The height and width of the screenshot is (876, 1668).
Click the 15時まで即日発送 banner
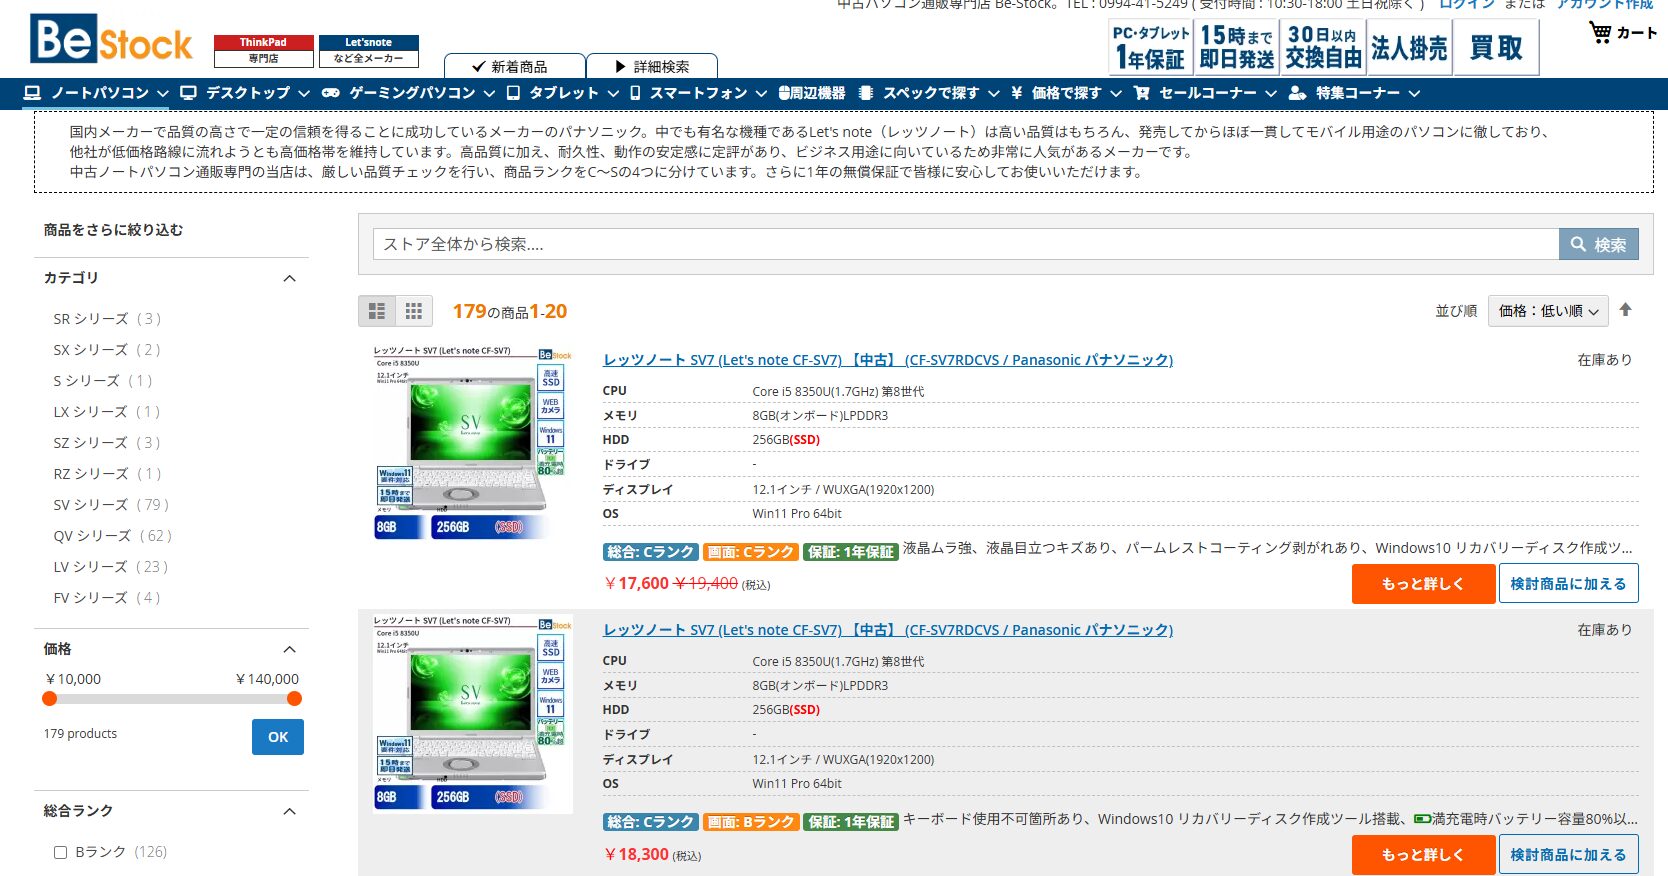(1236, 48)
